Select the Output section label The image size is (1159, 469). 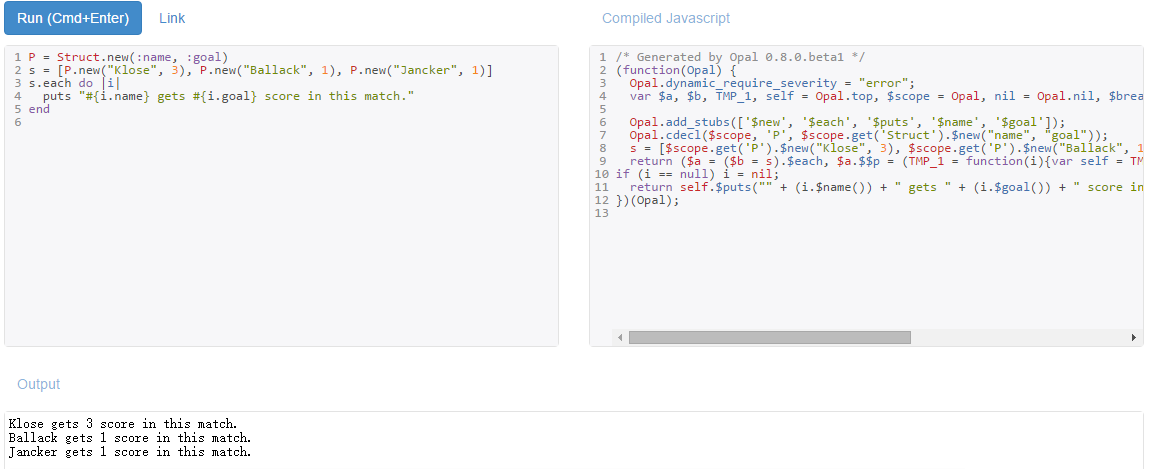[38, 384]
